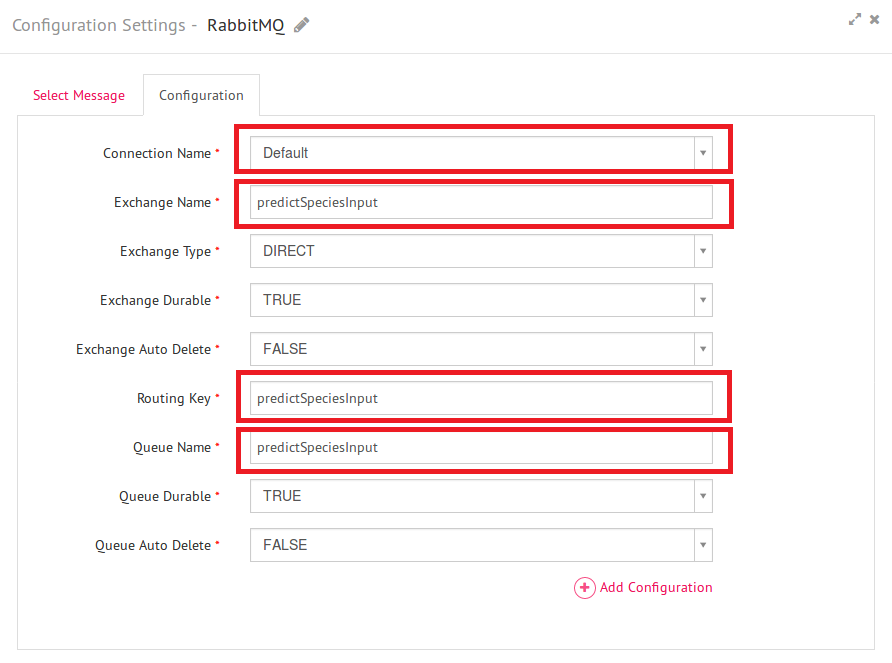Click the Queue Name input field

tap(481, 447)
